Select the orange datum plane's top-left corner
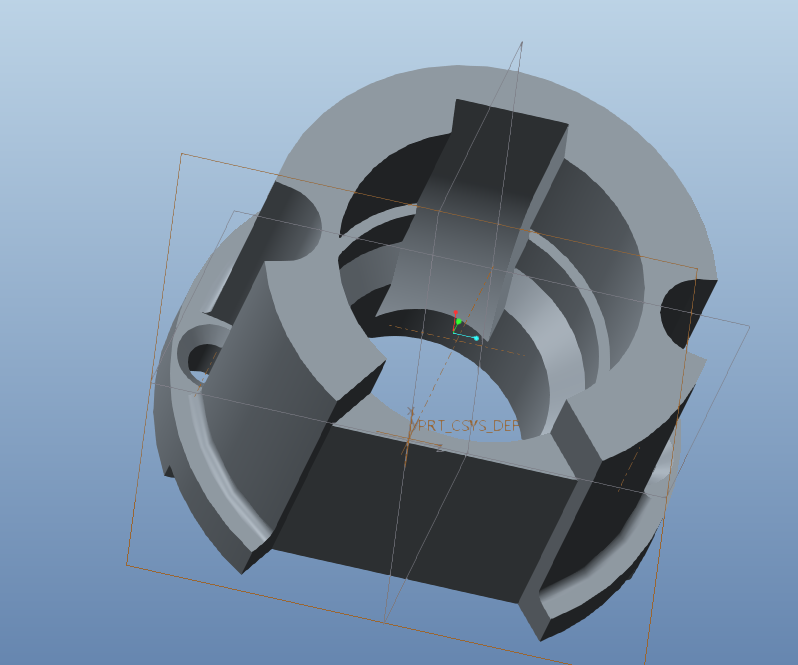The width and height of the screenshot is (798, 665). click(180, 154)
